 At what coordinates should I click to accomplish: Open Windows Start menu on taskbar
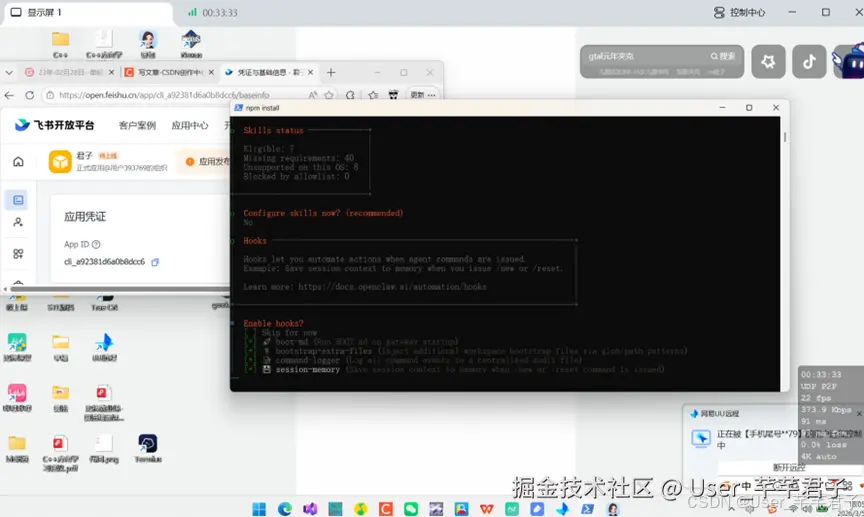point(259,509)
